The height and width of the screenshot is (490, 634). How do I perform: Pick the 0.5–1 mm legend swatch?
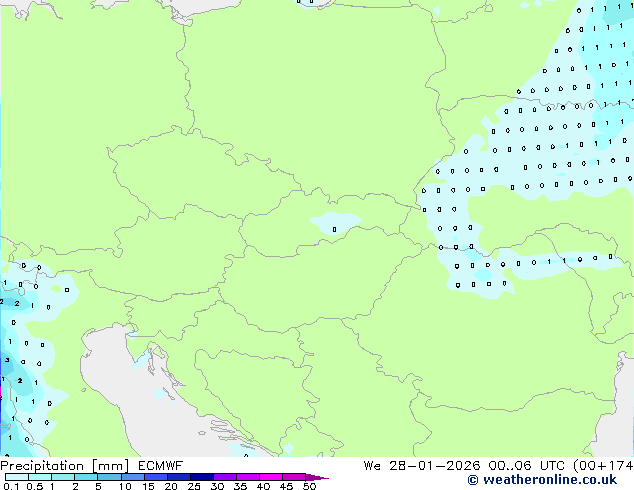click(x=40, y=477)
